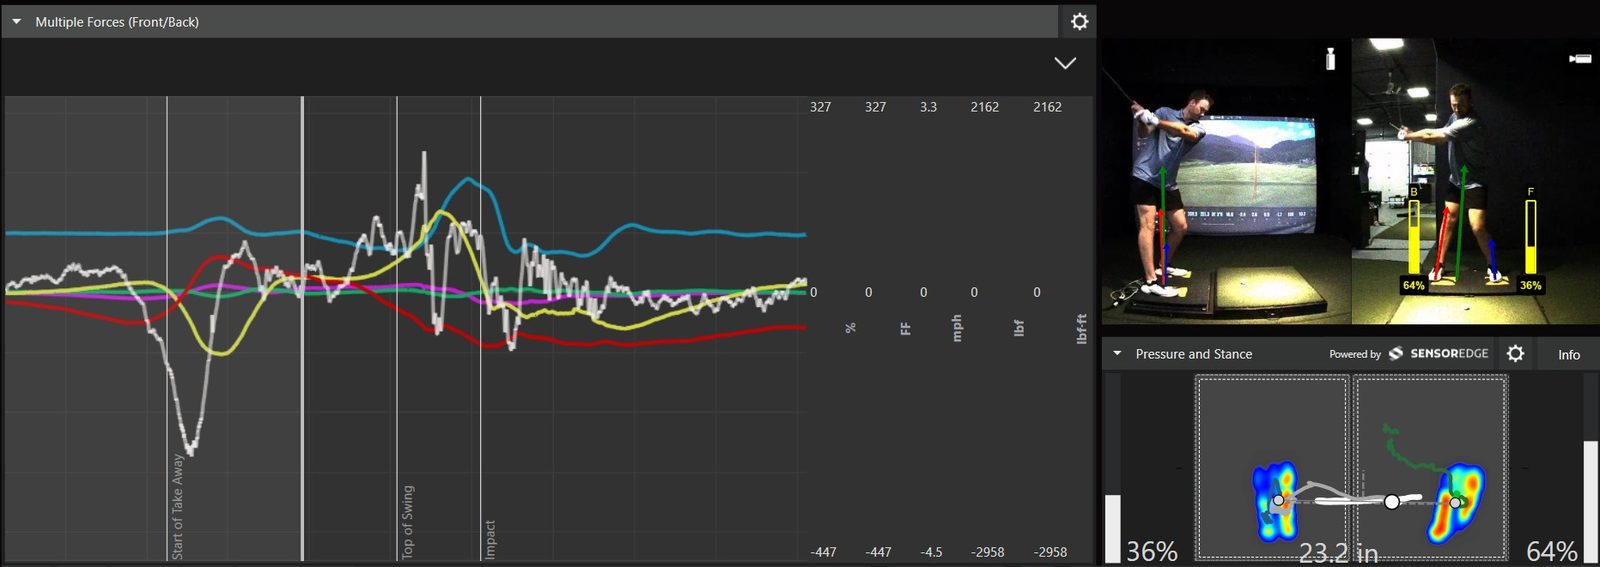Click the 'lbf·ft' axis unit label
Image resolution: width=1600 pixels, height=567 pixels.
click(x=1081, y=329)
